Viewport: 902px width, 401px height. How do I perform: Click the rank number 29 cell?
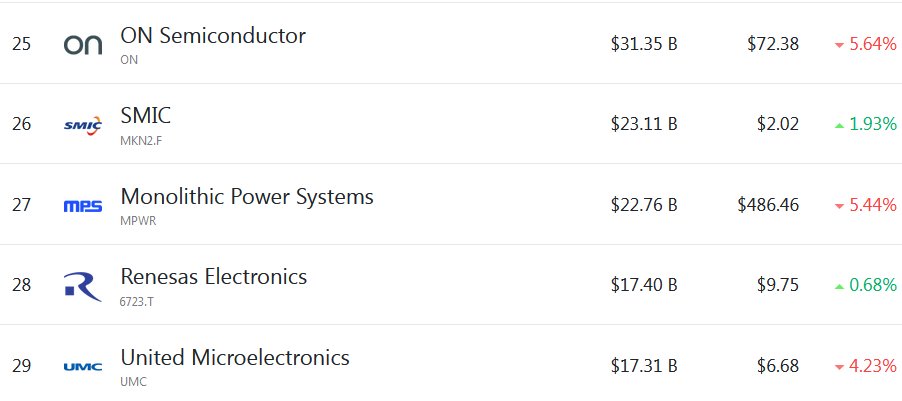tap(22, 366)
